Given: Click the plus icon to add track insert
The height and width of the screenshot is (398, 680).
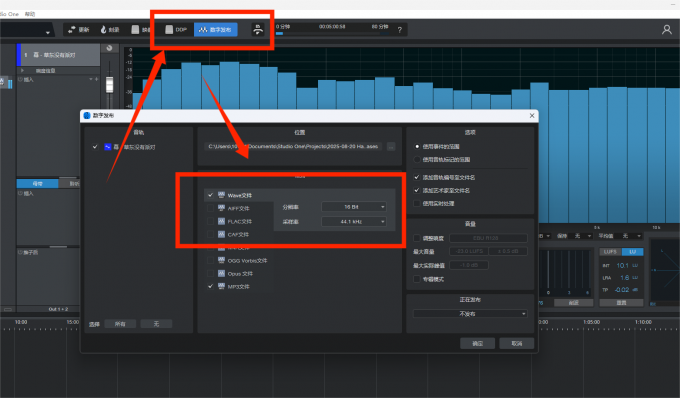Looking at the screenshot, I should pos(96,79).
